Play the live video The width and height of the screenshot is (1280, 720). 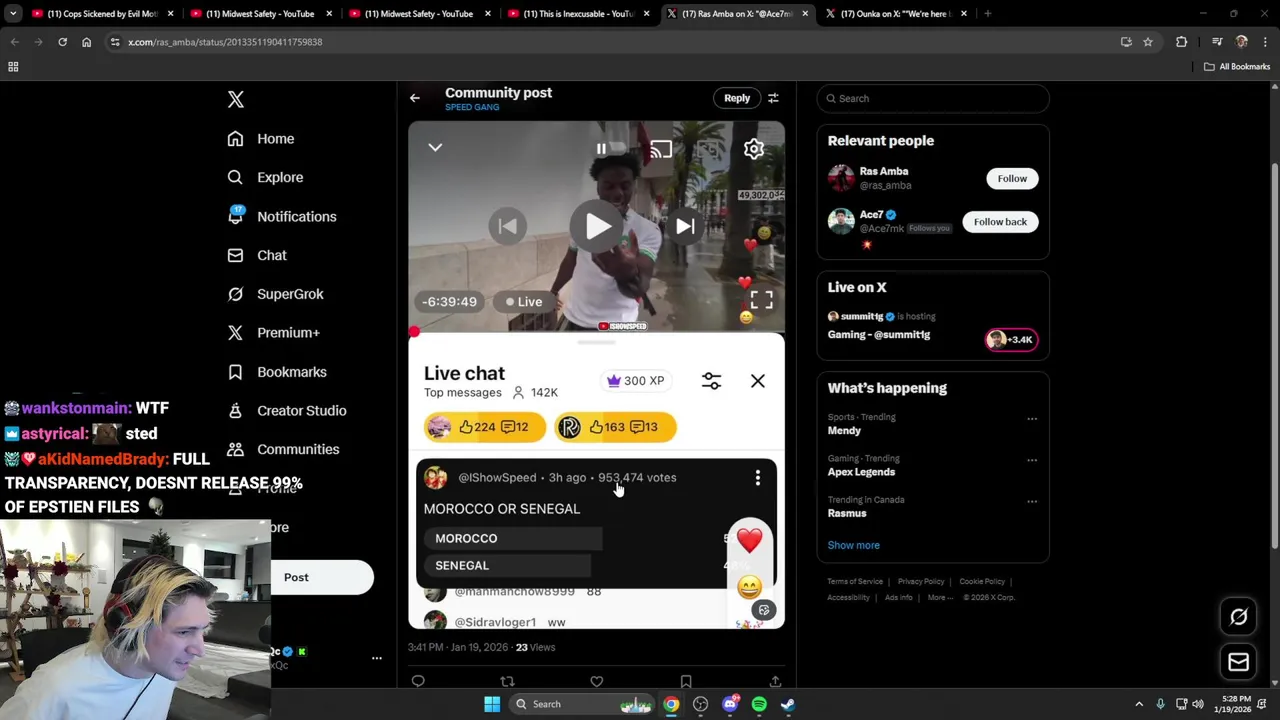point(597,226)
